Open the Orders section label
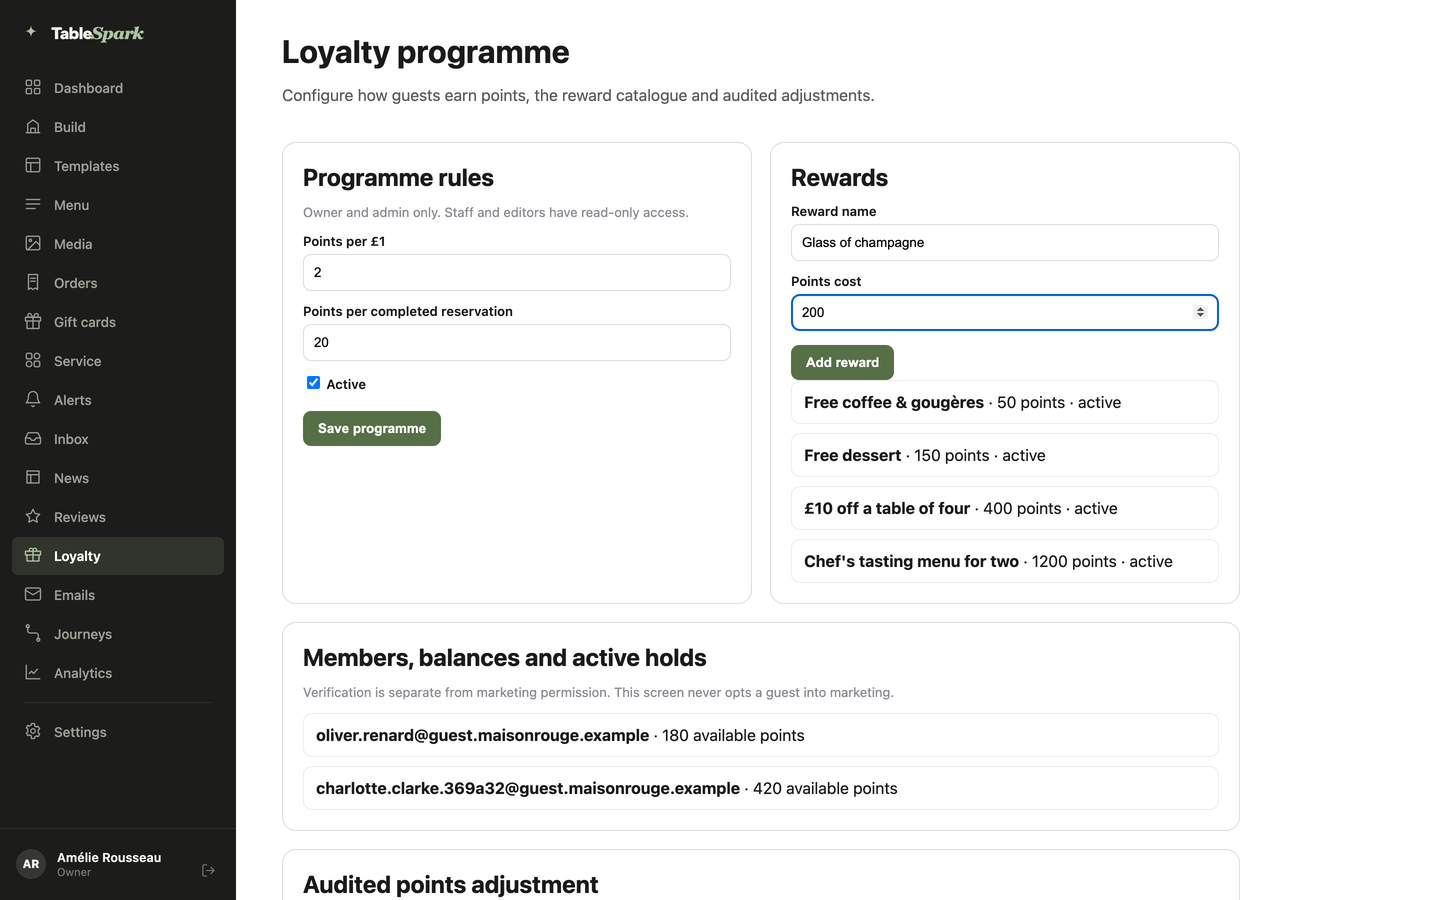 [x=76, y=283]
